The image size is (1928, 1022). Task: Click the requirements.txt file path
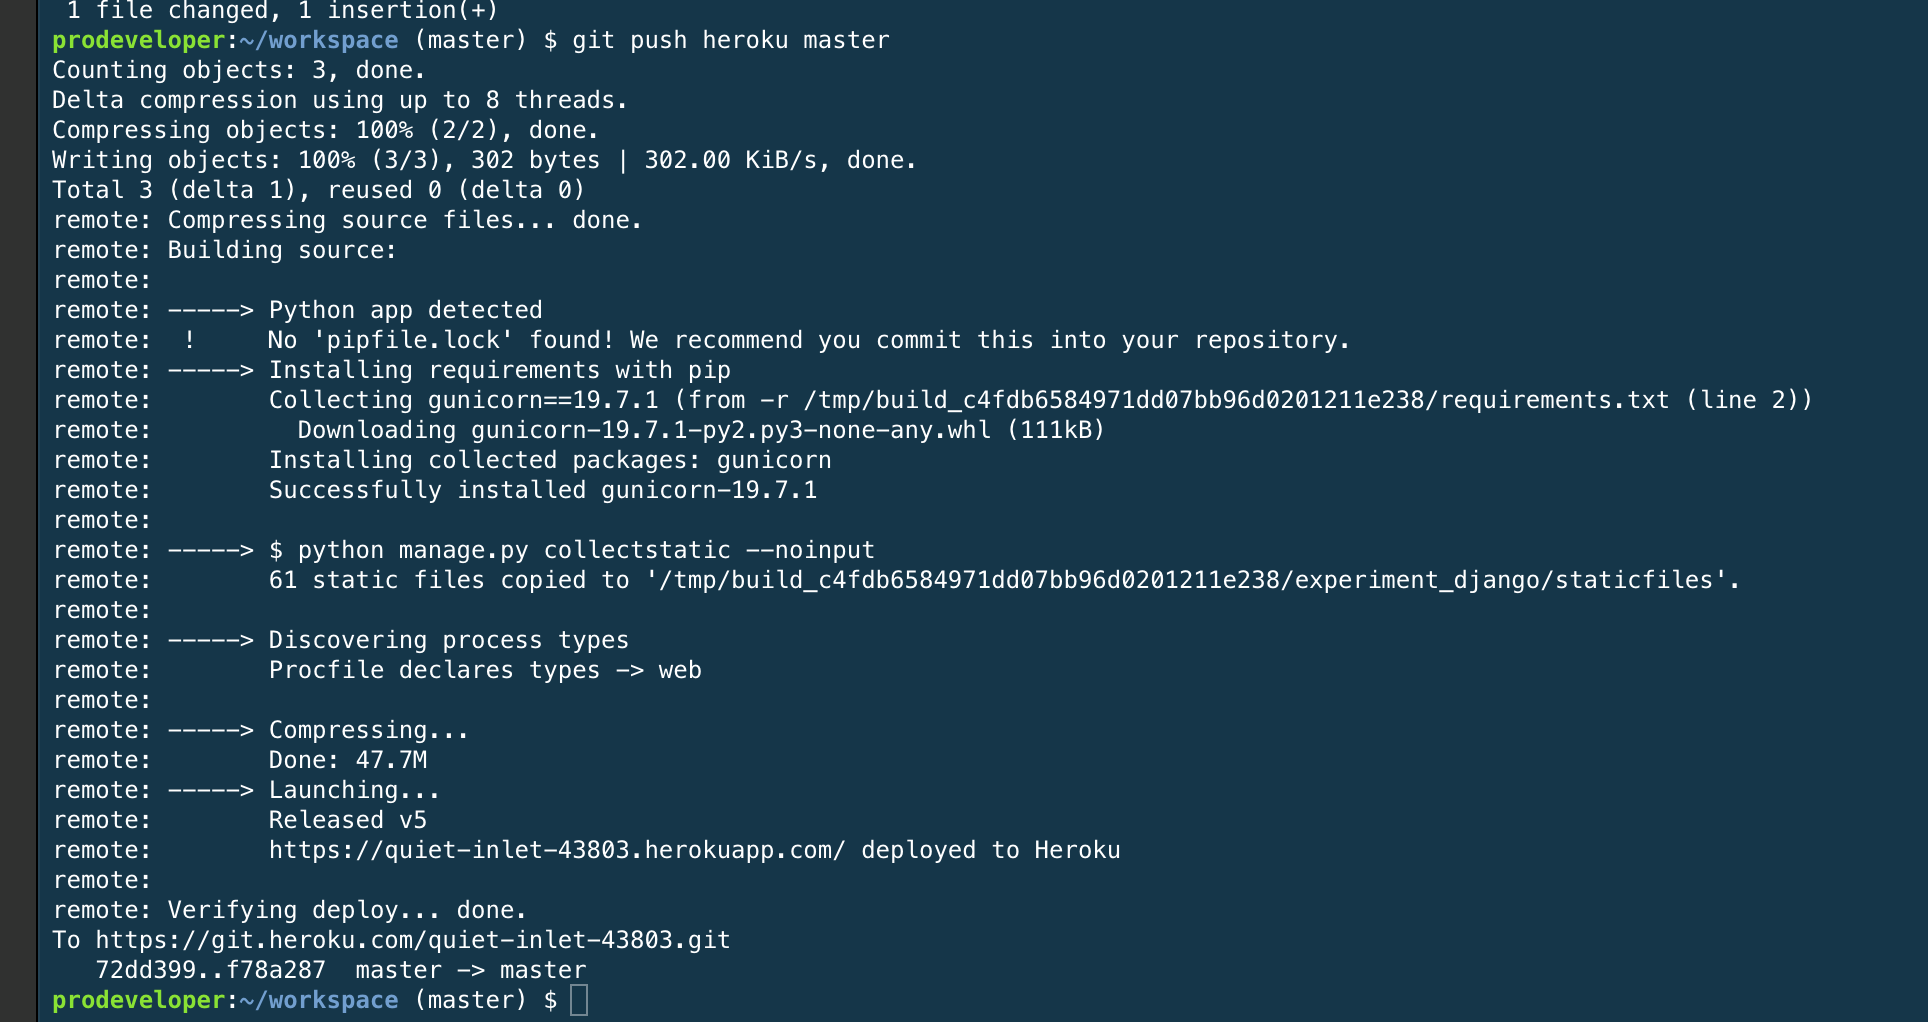tap(1236, 400)
